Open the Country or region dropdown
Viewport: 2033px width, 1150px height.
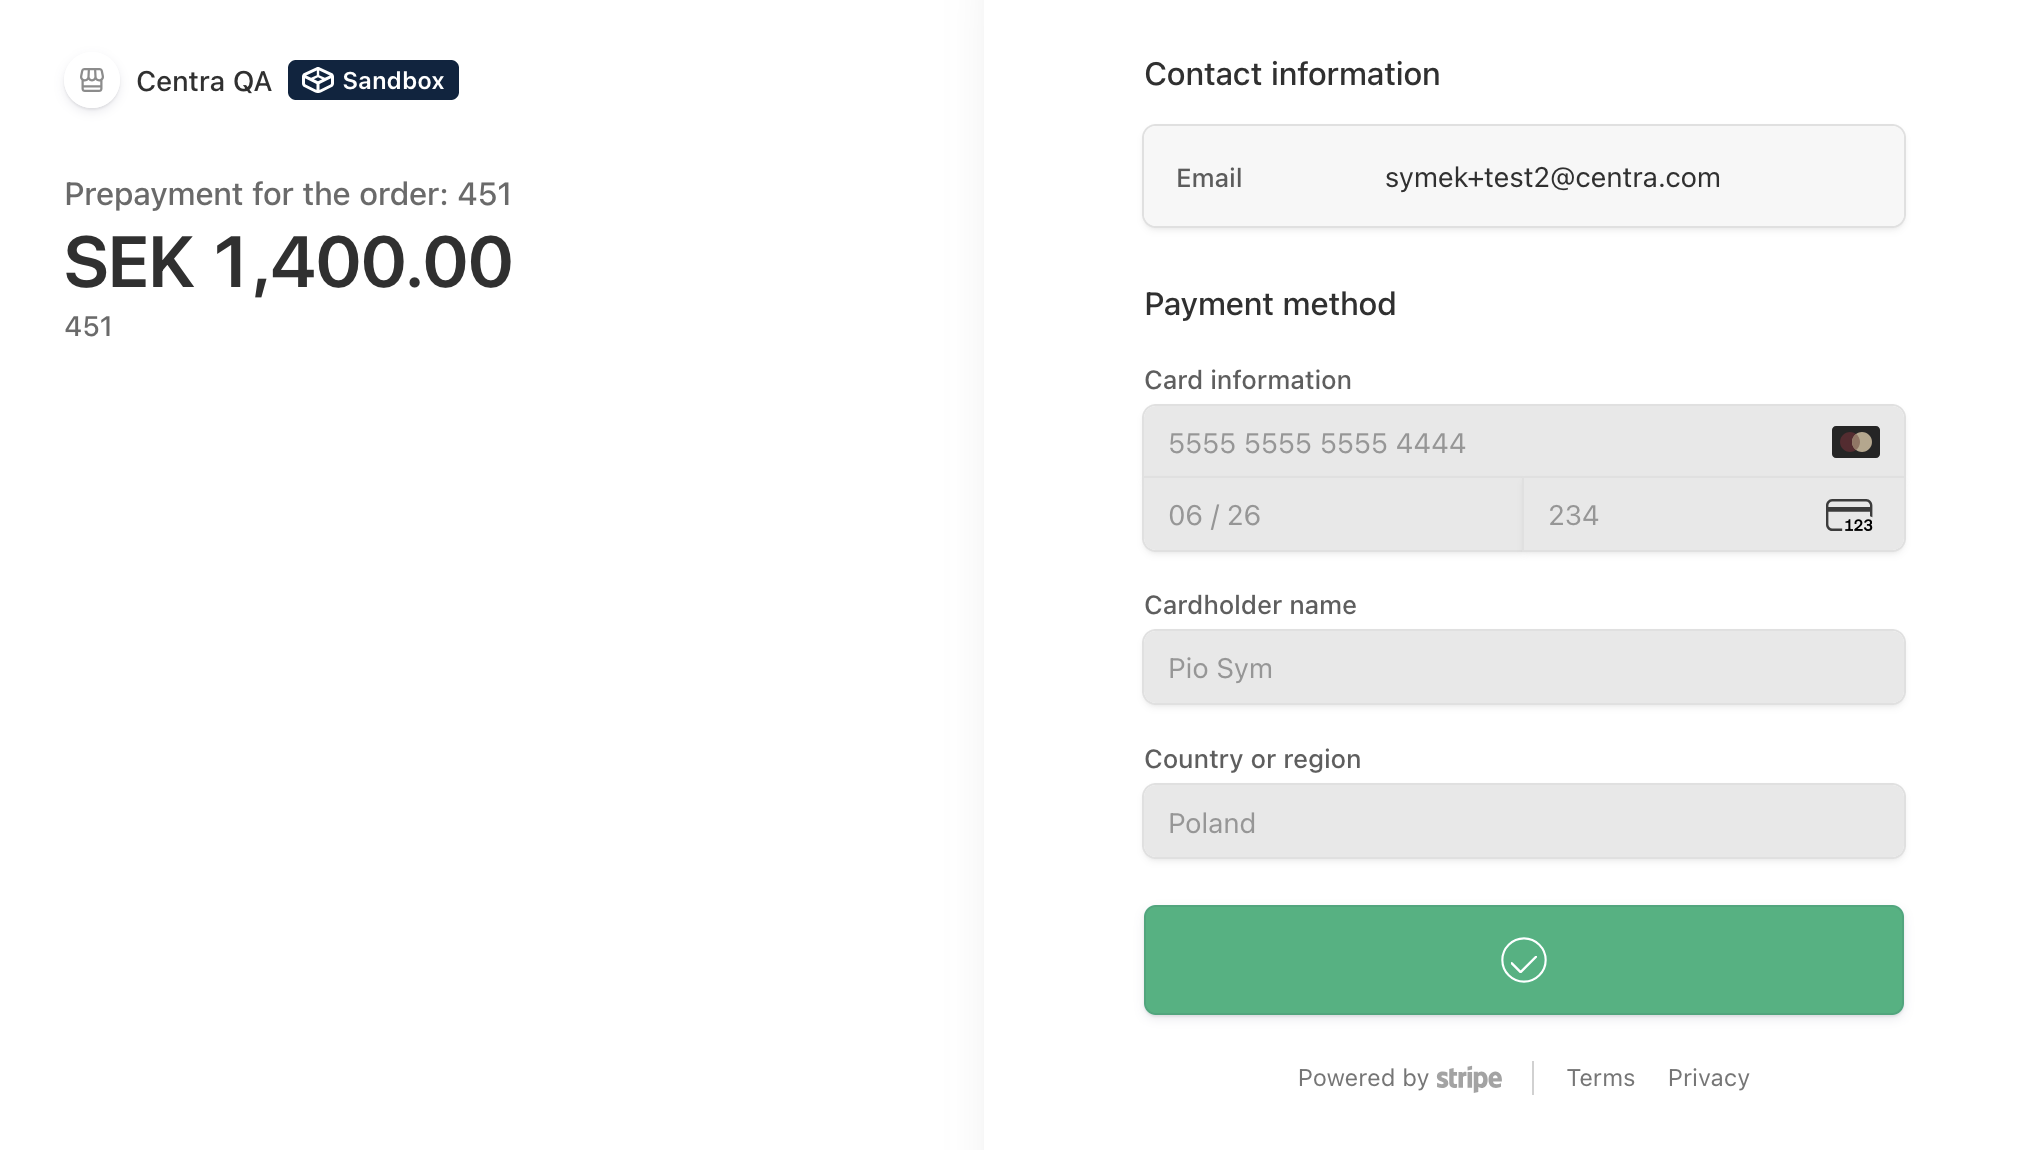1523,822
